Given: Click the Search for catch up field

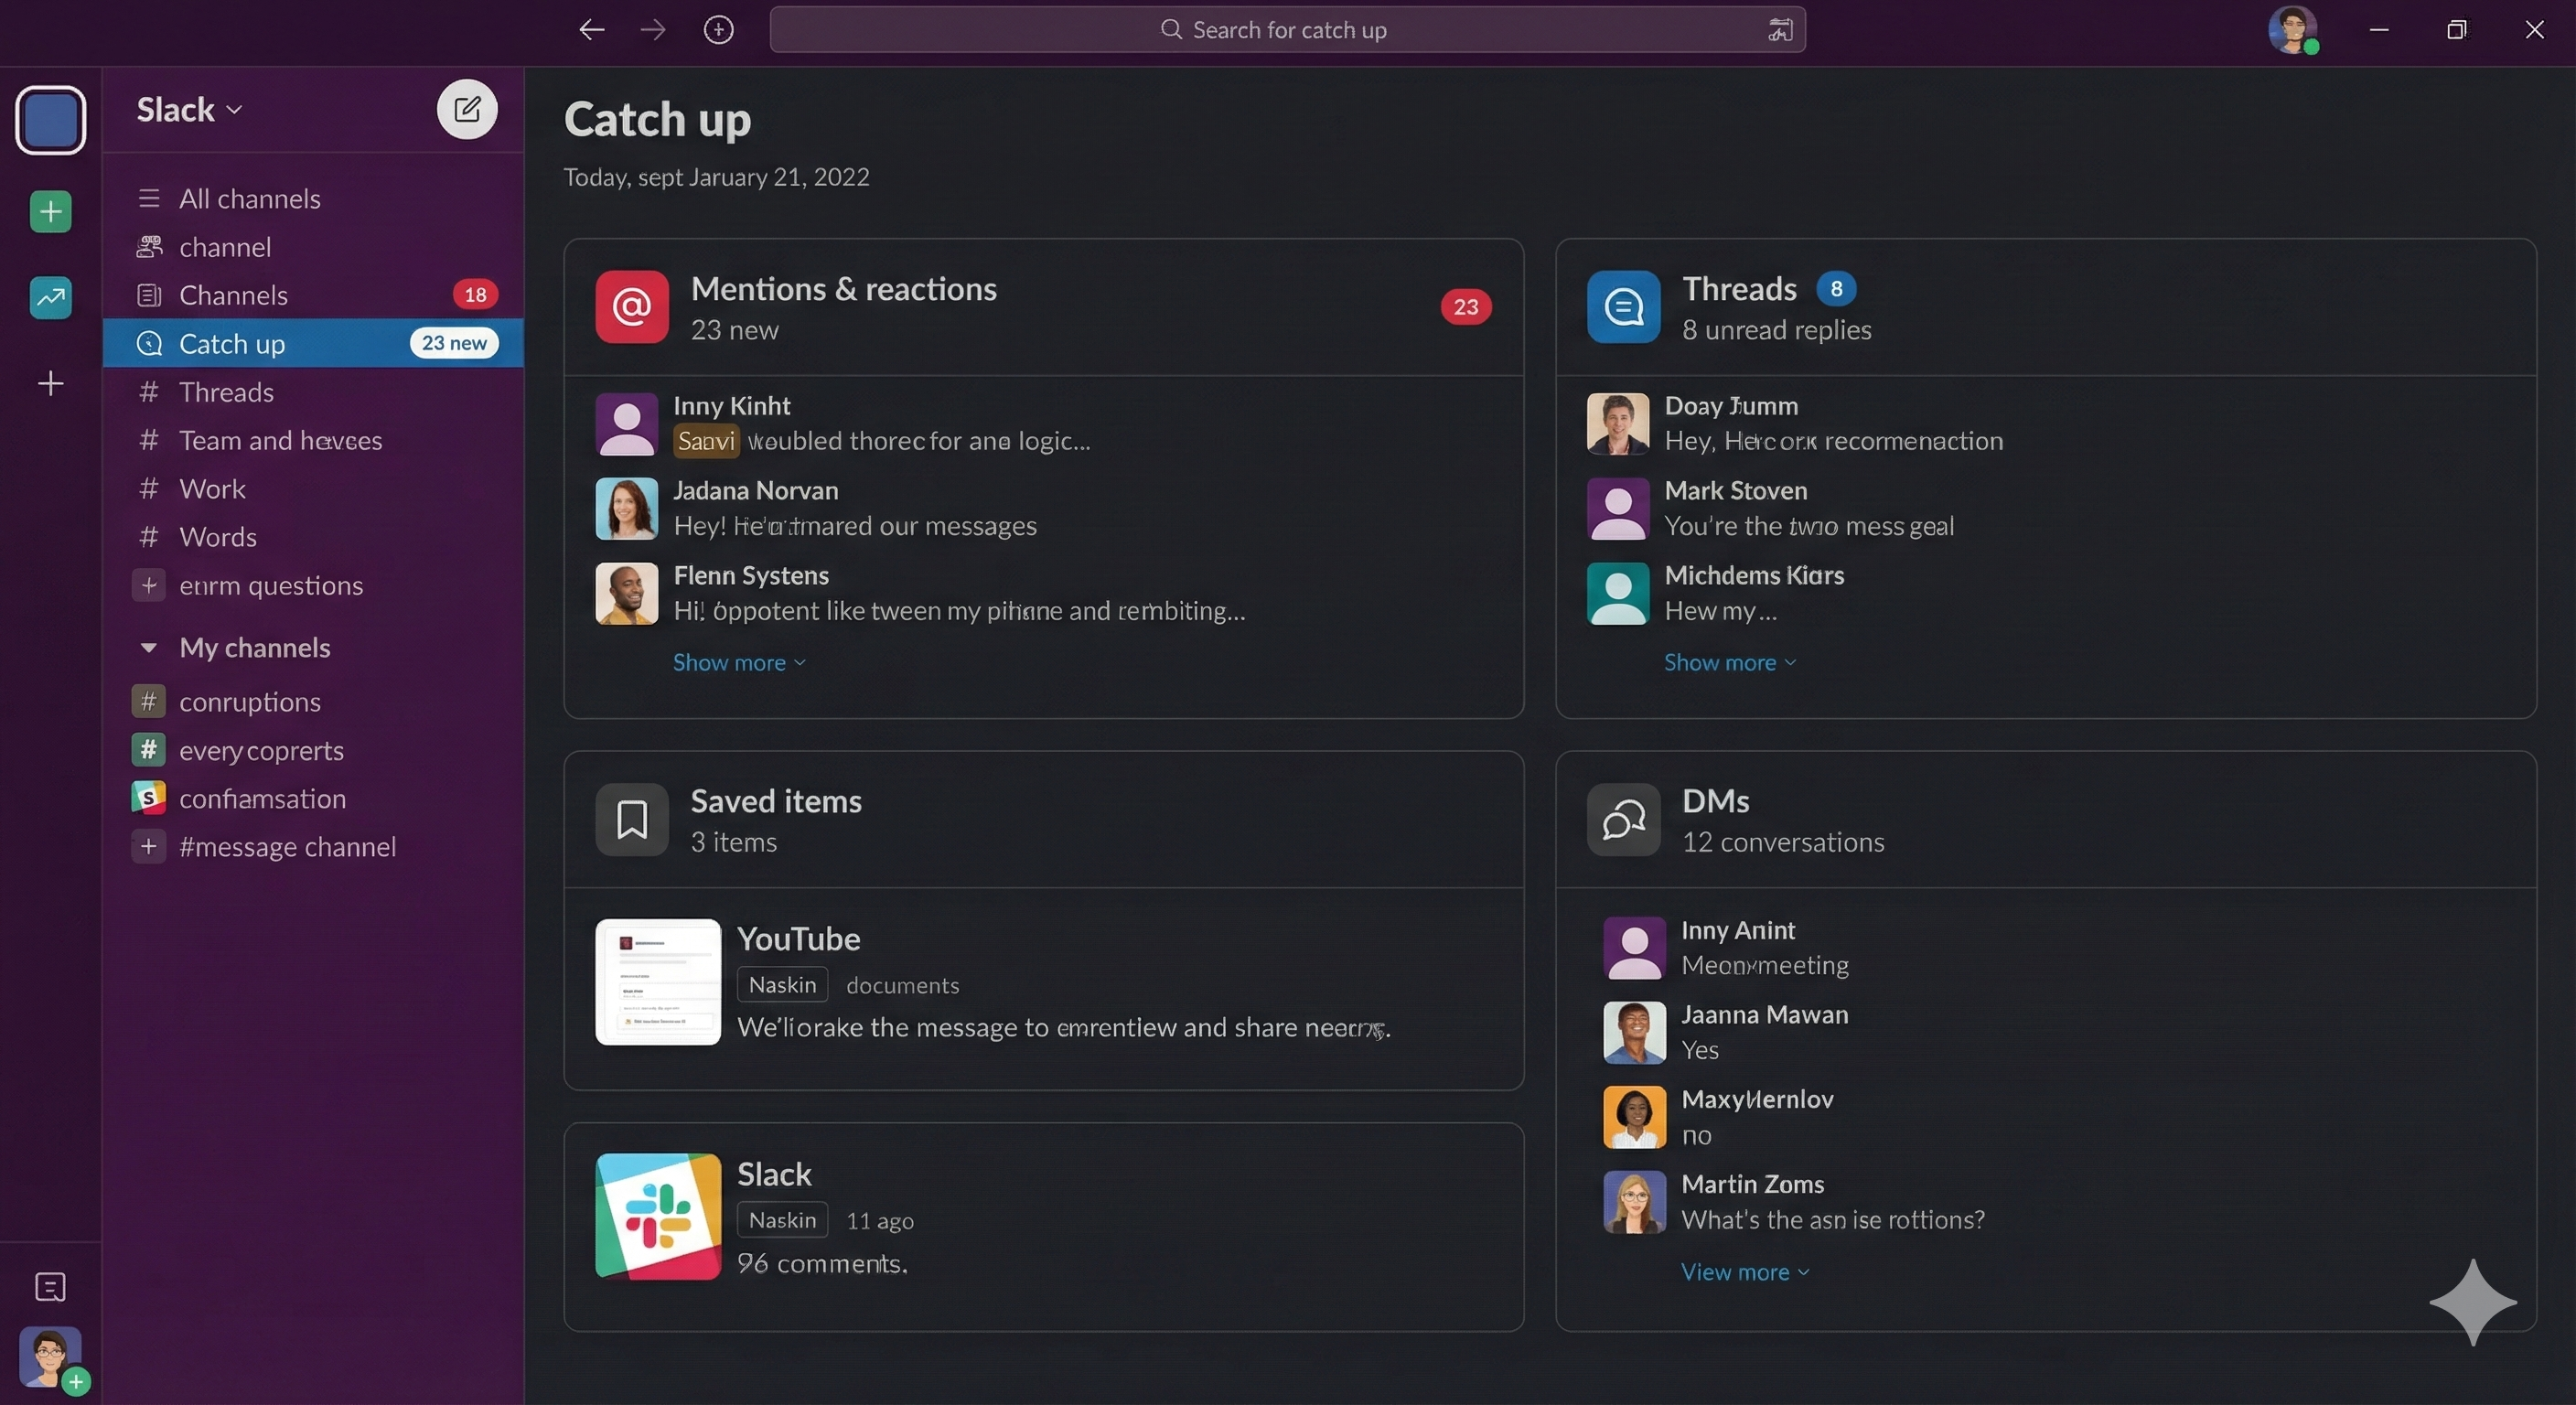Looking at the screenshot, I should (1286, 29).
